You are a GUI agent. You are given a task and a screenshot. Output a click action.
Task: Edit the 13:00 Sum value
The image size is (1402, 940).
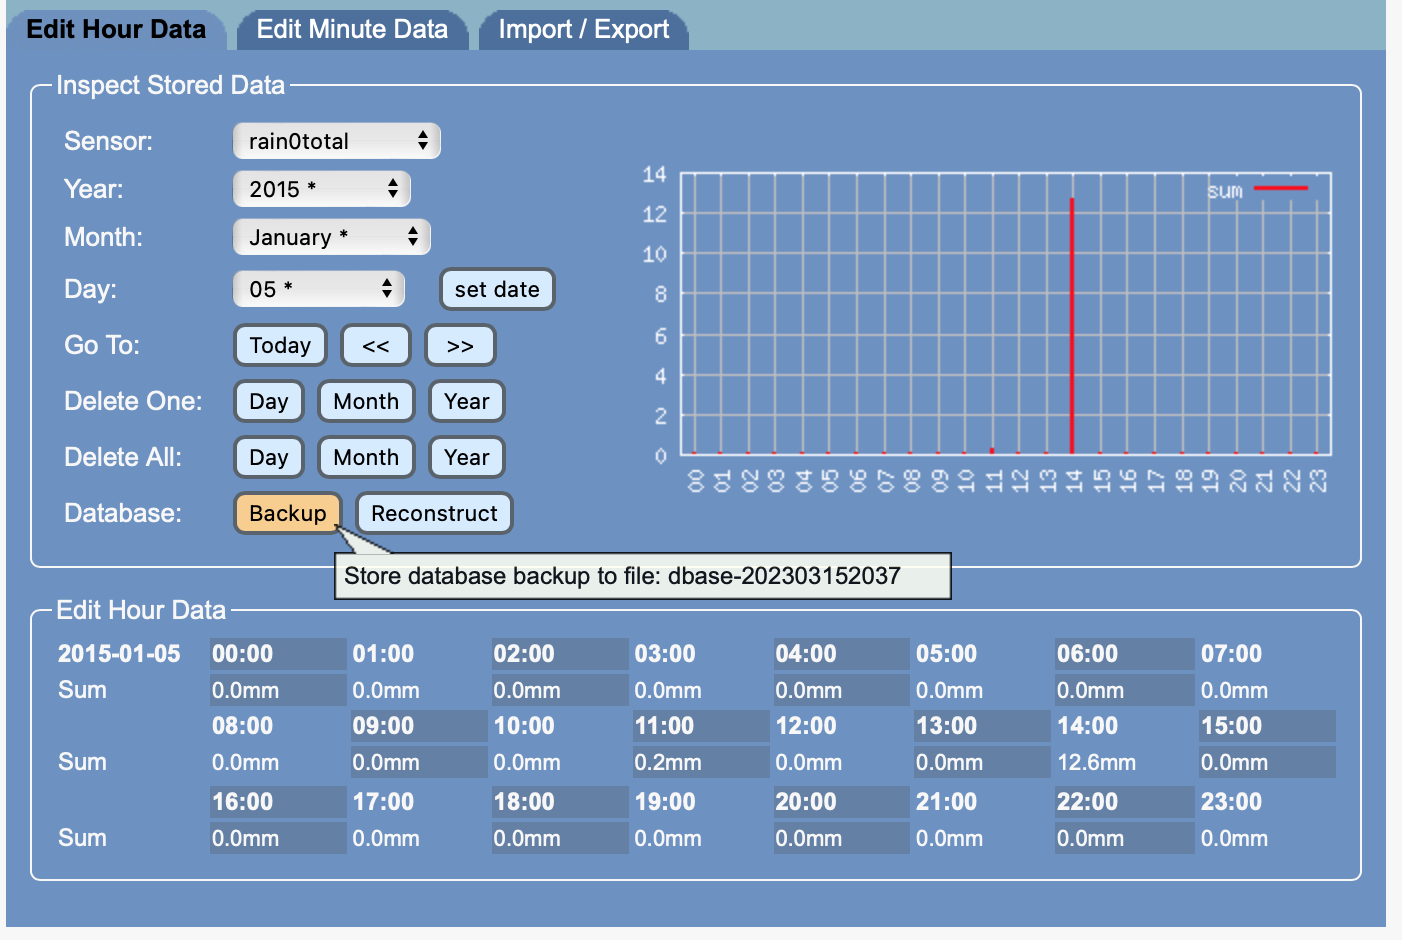tap(982, 762)
